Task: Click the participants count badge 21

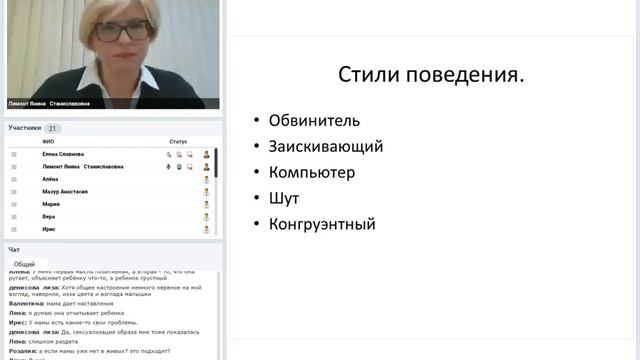Action: [52, 128]
